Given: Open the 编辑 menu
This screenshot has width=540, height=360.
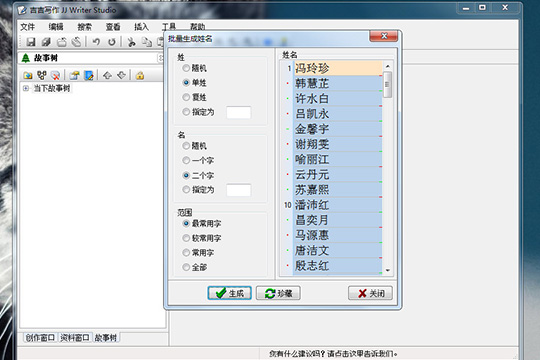Looking at the screenshot, I should (56, 27).
